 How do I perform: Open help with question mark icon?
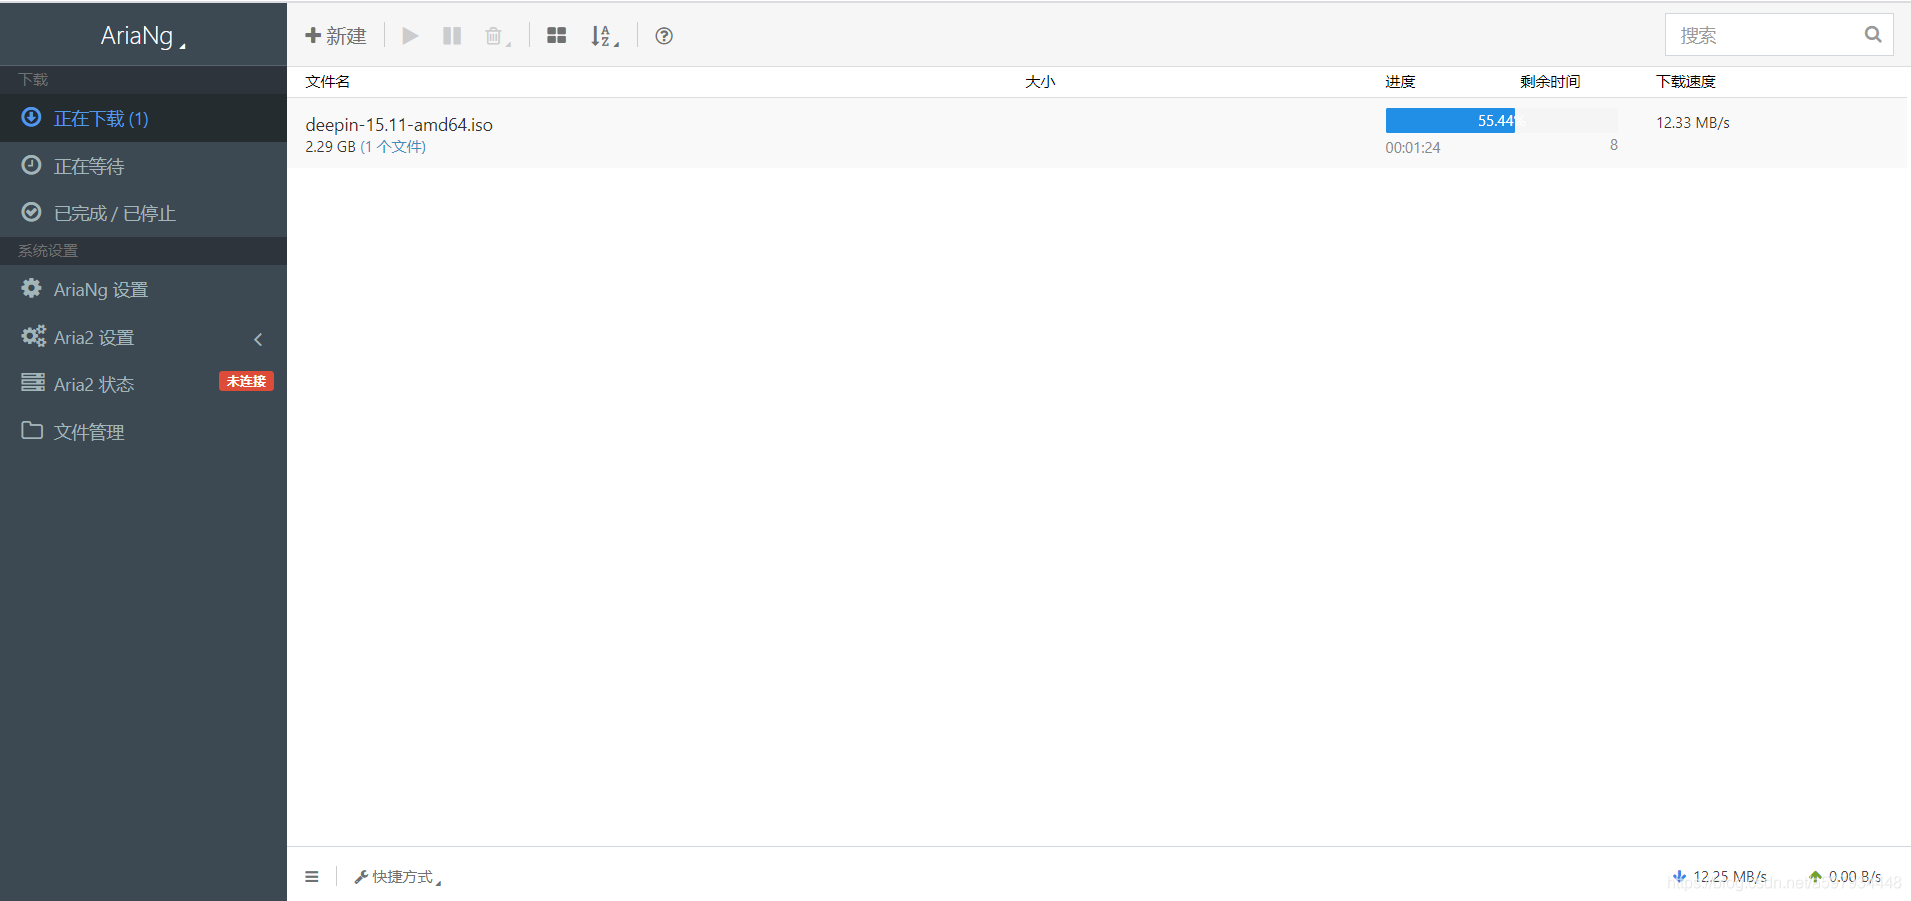(664, 36)
